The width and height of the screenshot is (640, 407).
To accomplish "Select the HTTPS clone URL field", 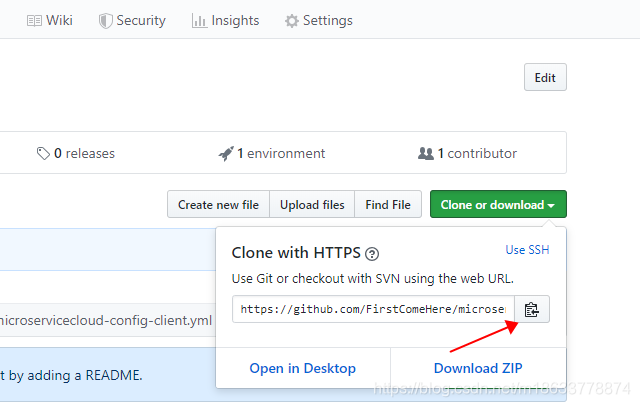I will pos(373,309).
